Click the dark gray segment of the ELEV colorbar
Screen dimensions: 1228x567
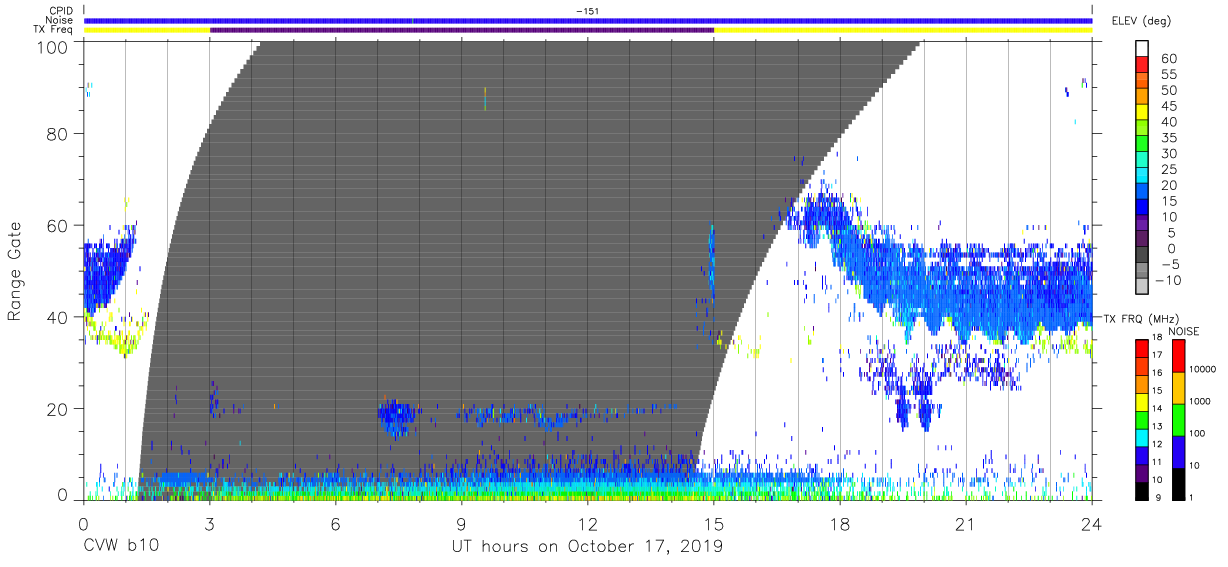[x=1142, y=254]
